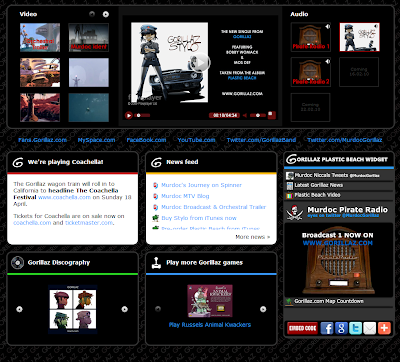400x362 pixels.
Task: Share the widget on Twitter
Action: (355, 328)
